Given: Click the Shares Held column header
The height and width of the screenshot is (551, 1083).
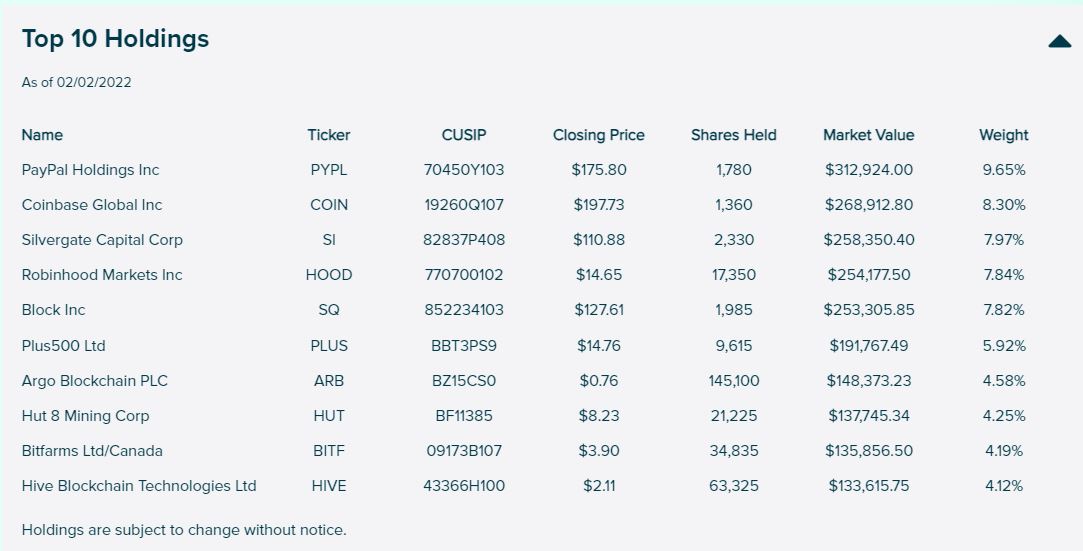Looking at the screenshot, I should coord(733,135).
